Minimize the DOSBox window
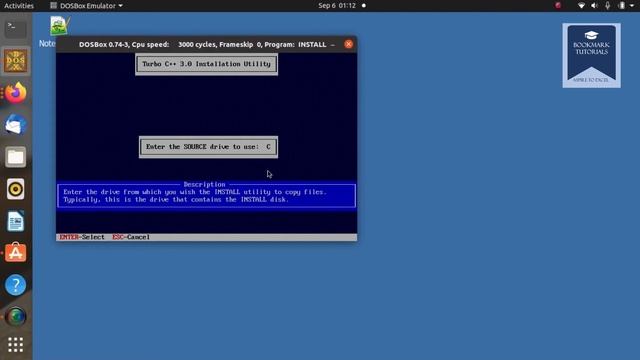 pyautogui.click(x=333, y=44)
